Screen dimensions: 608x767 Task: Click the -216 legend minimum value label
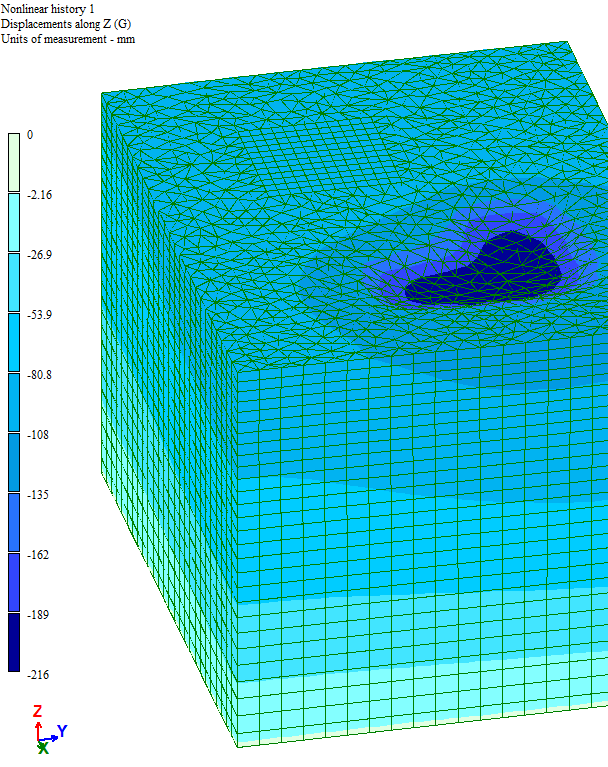38,675
